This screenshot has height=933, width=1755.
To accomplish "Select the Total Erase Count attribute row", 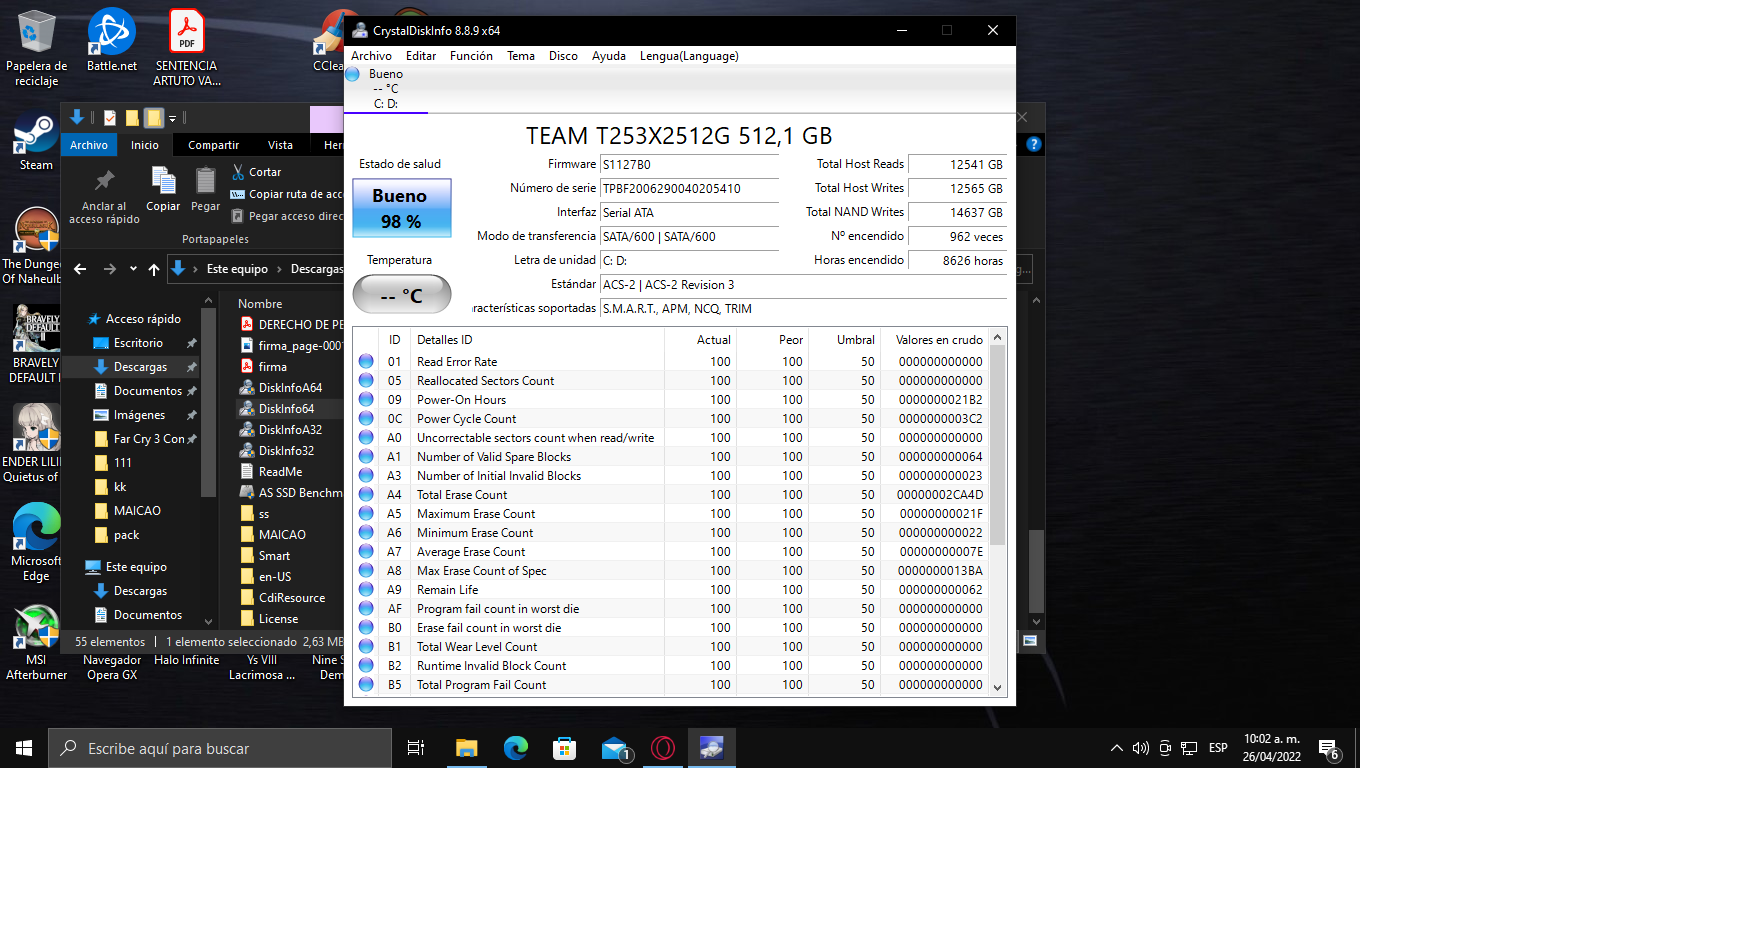I will [x=671, y=495].
